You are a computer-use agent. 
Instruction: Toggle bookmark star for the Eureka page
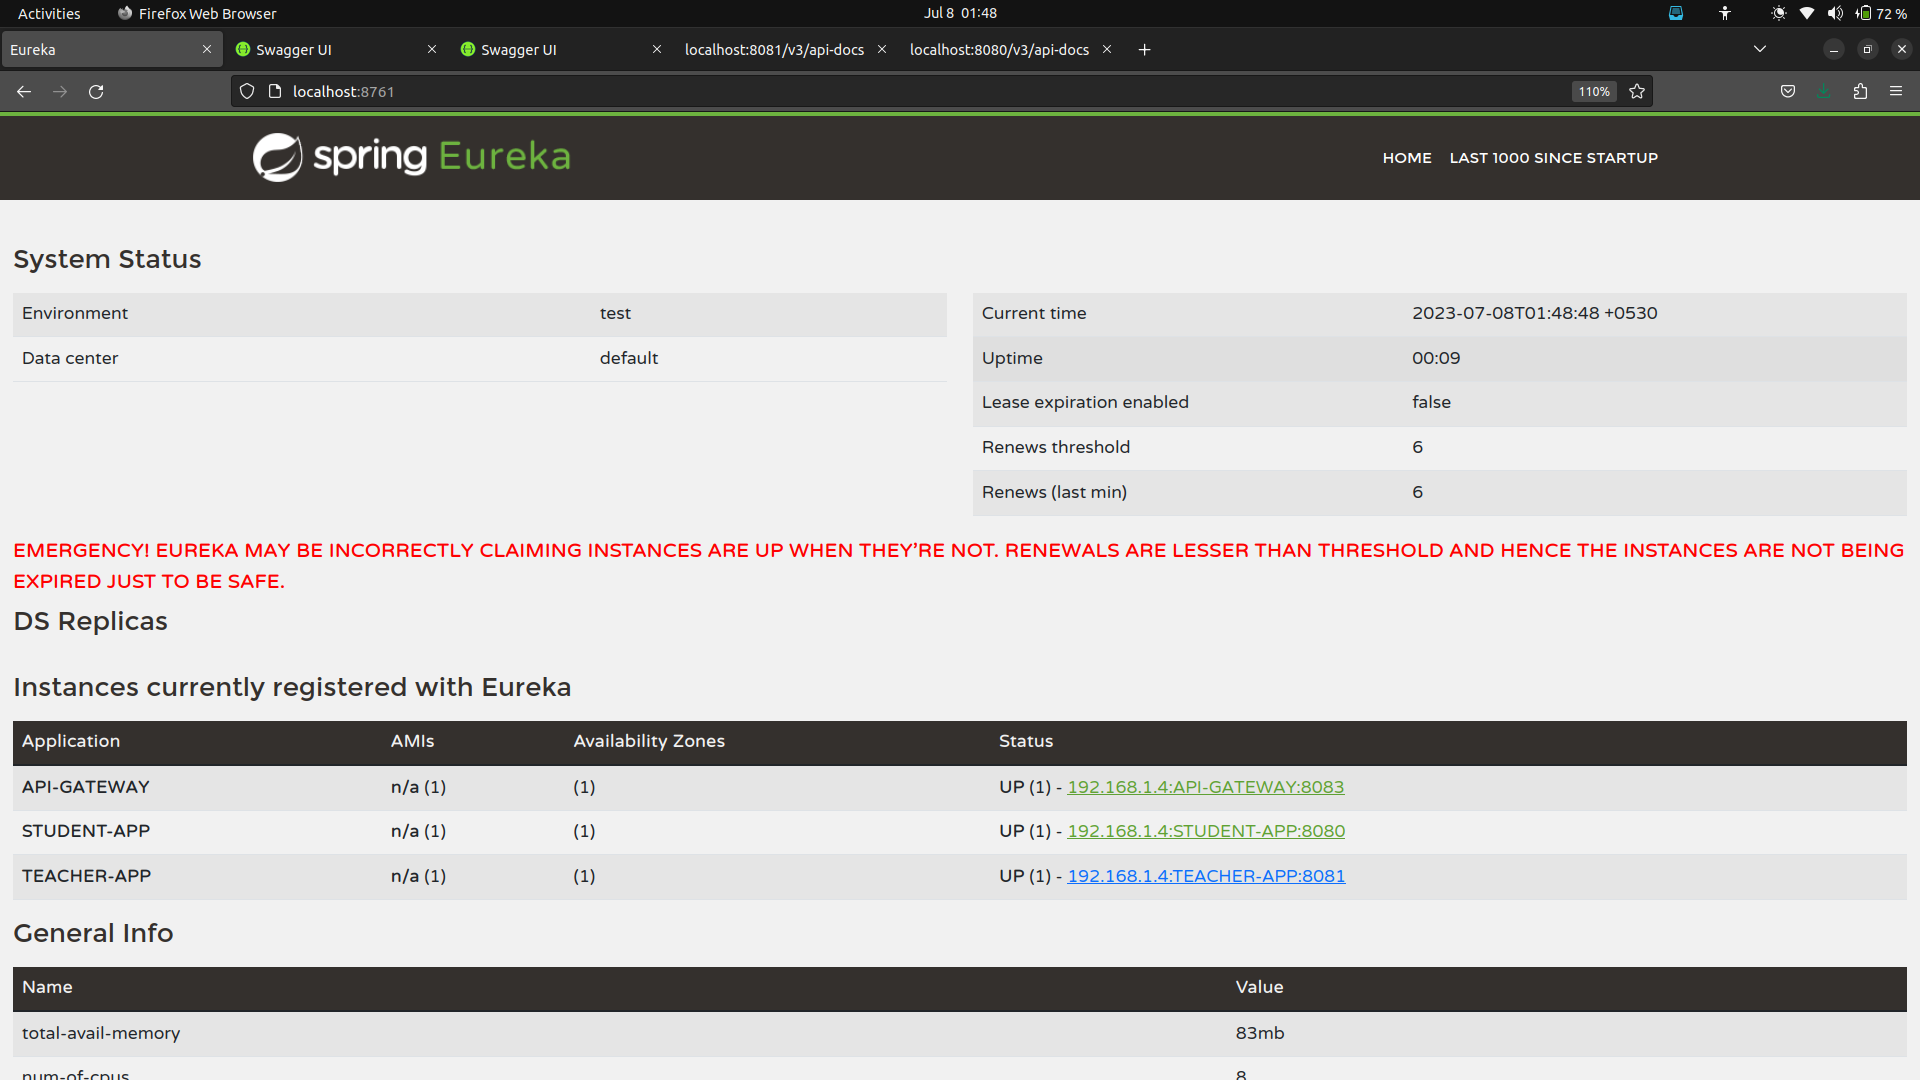1637,91
